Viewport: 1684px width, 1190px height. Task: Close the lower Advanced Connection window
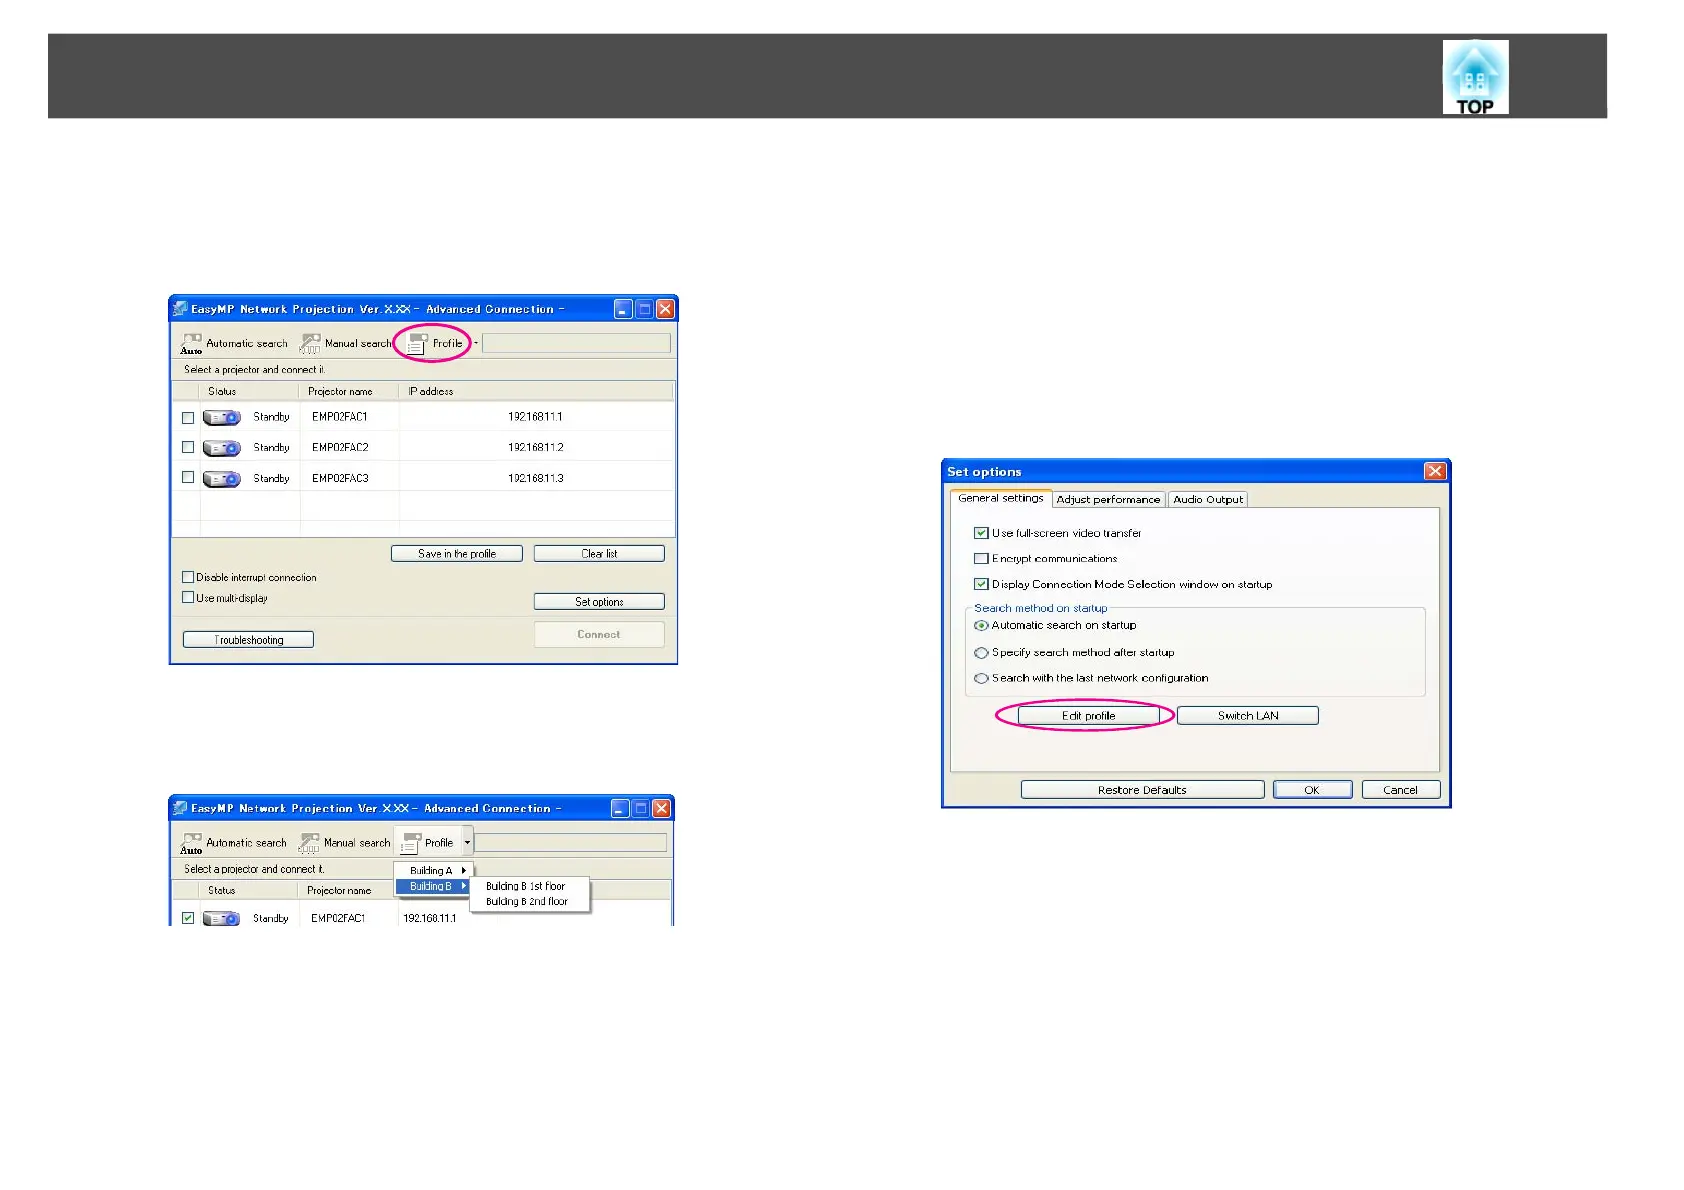click(x=662, y=808)
